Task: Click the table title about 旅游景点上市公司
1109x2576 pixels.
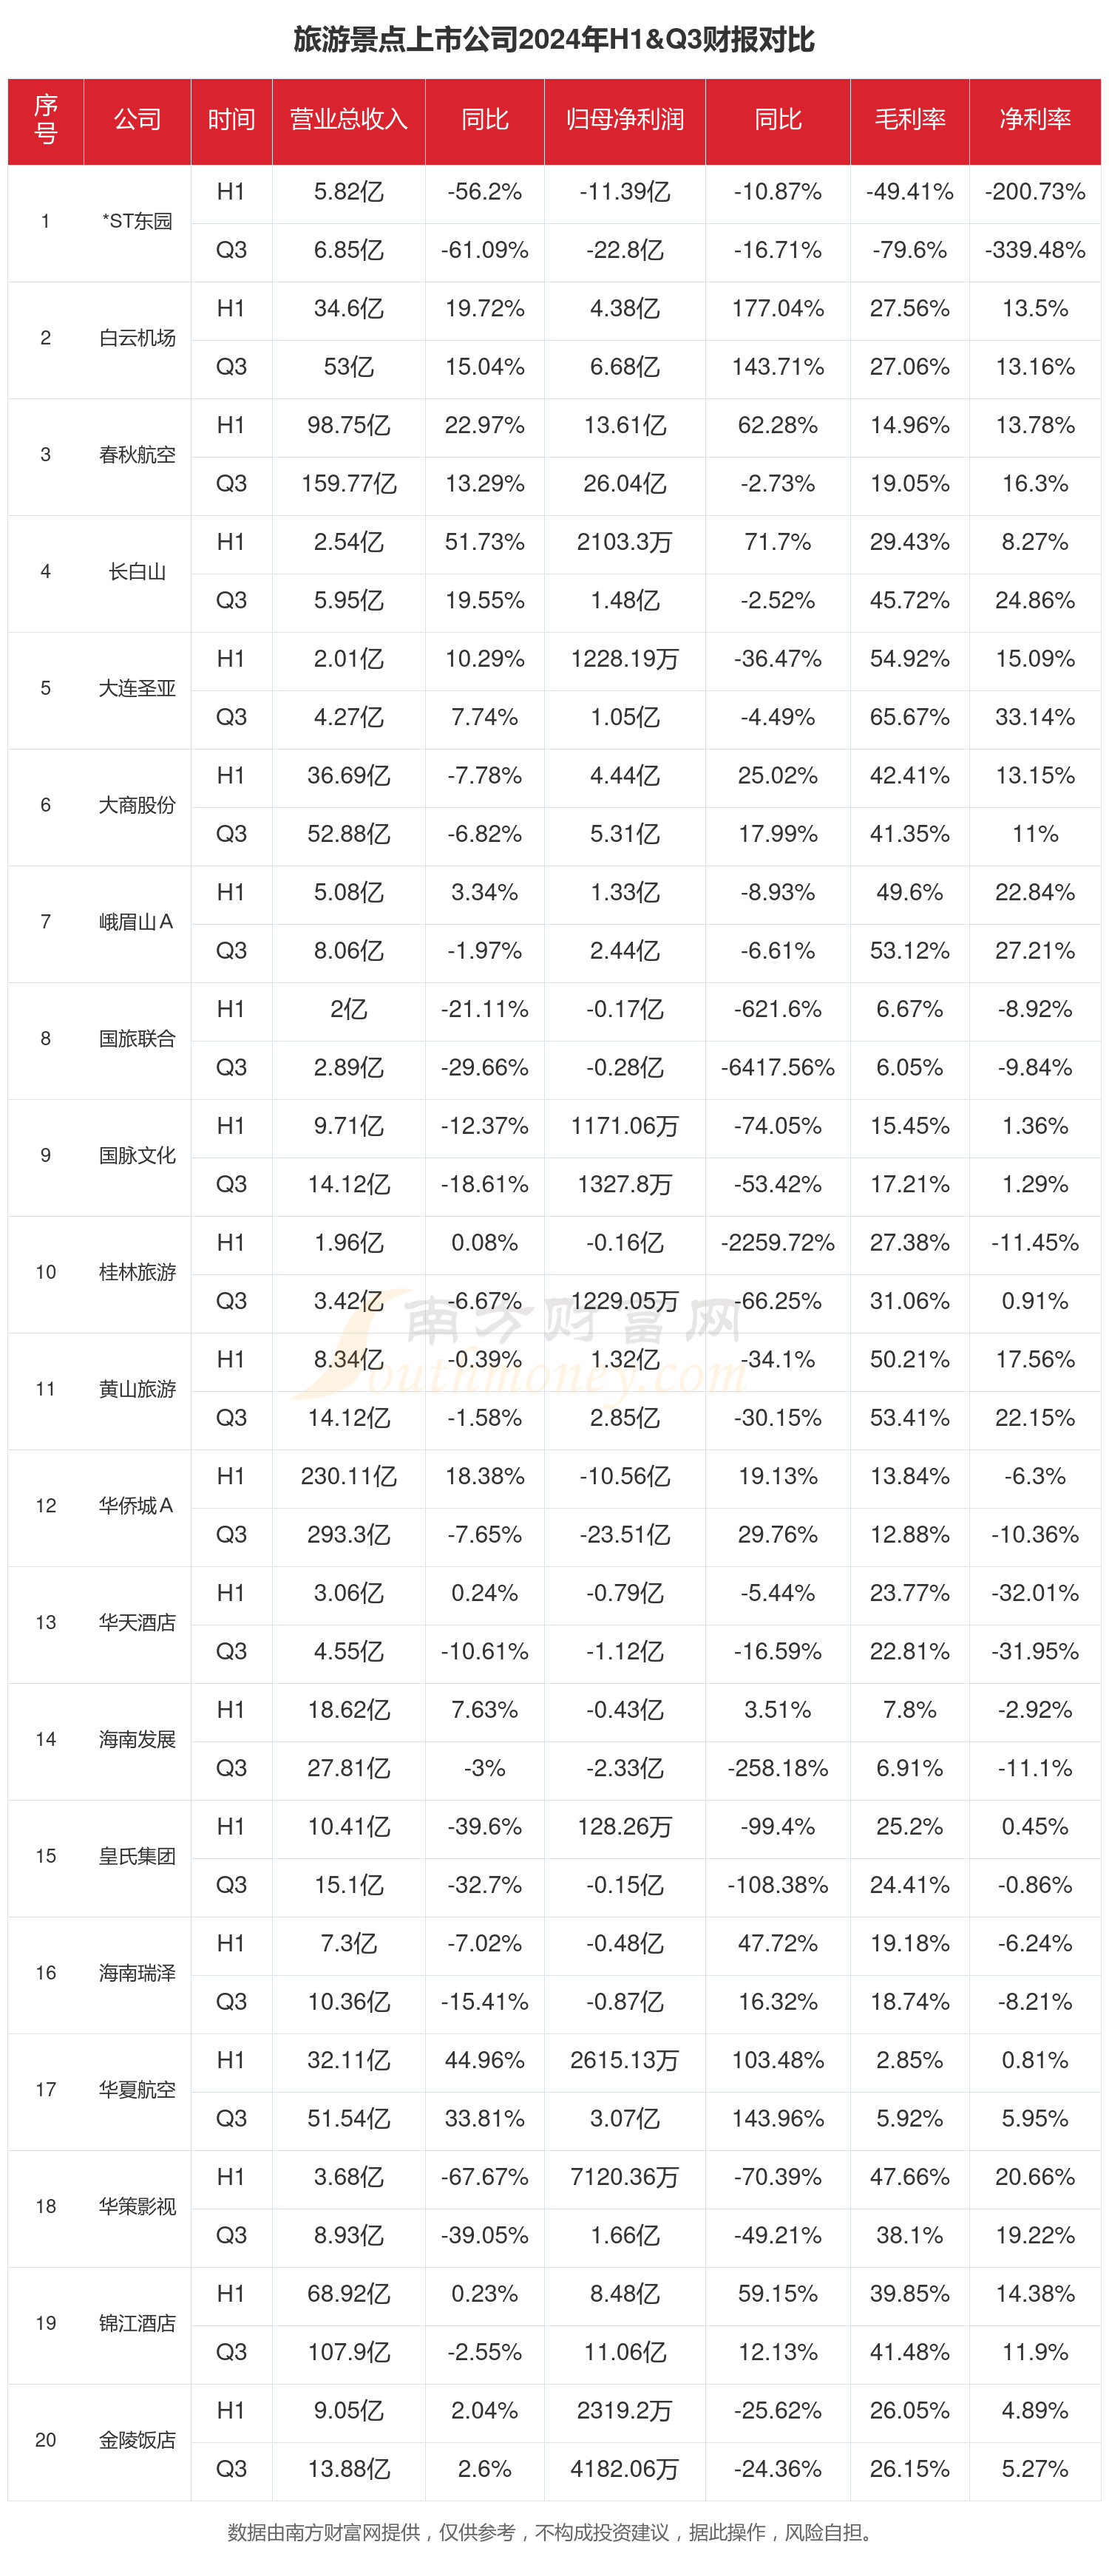Action: 554,40
